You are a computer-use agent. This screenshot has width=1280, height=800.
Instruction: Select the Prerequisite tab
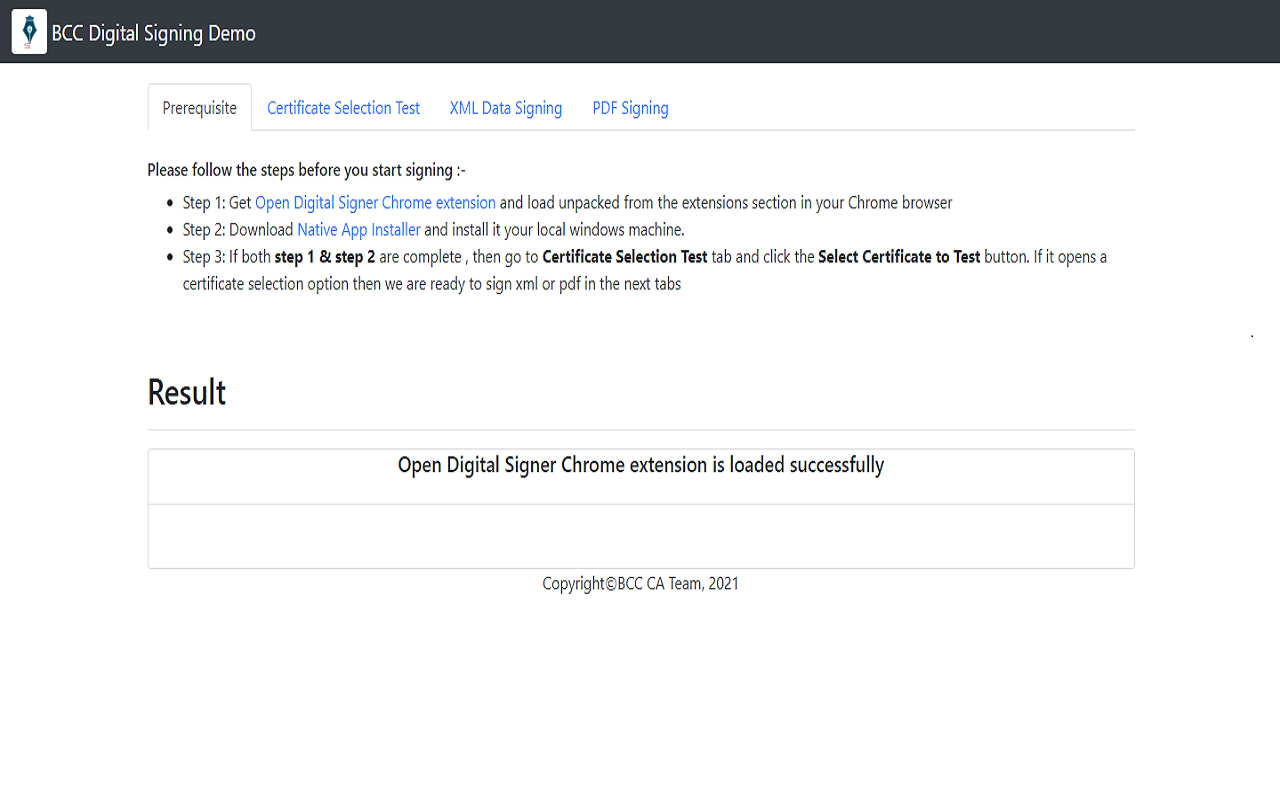(x=200, y=108)
